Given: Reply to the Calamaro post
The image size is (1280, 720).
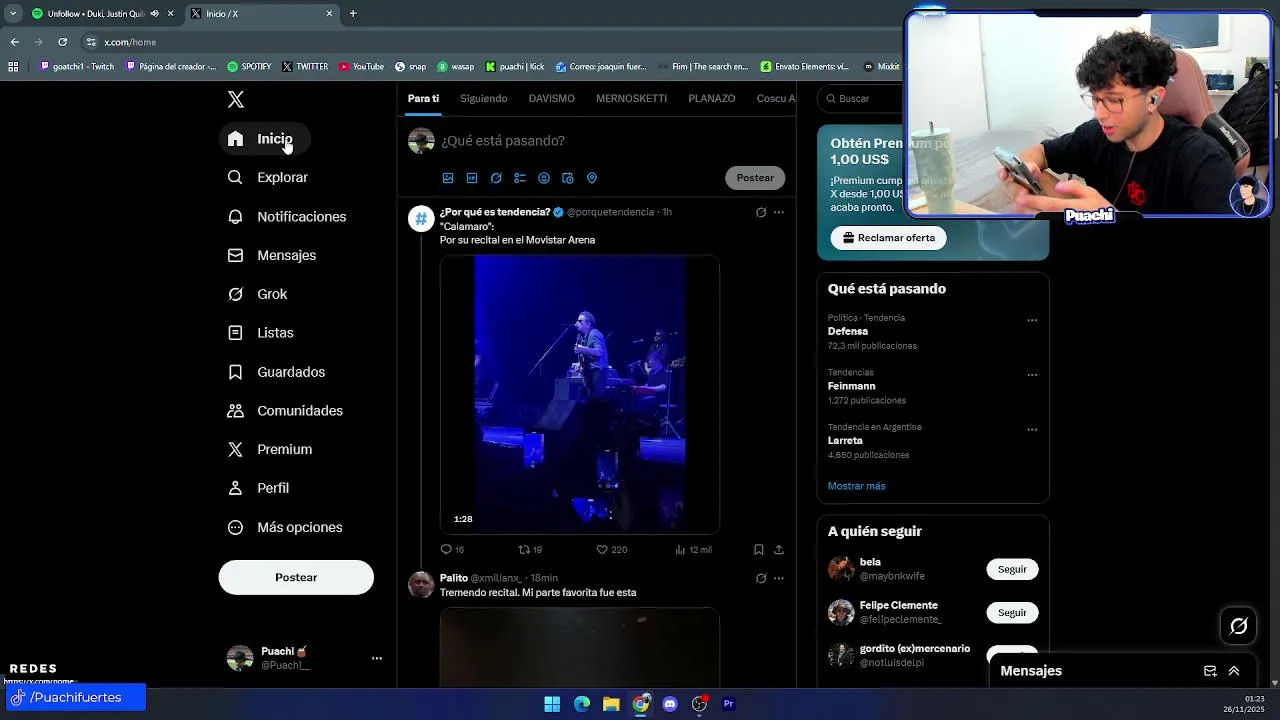Looking at the screenshot, I should pyautogui.click(x=452, y=550).
